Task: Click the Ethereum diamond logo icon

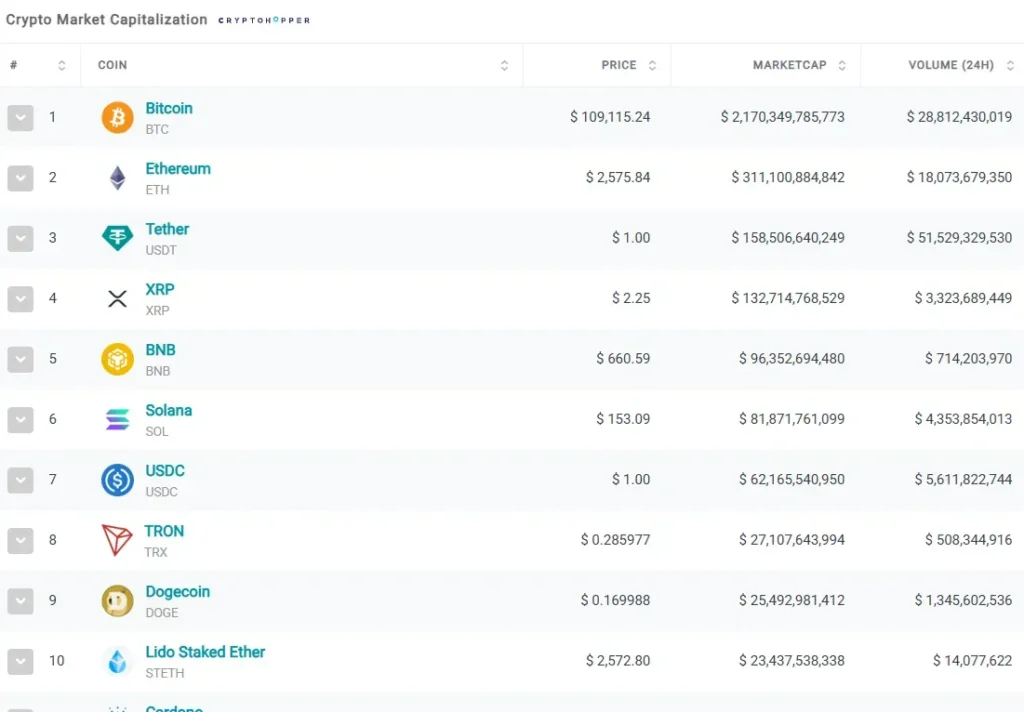Action: (x=117, y=178)
